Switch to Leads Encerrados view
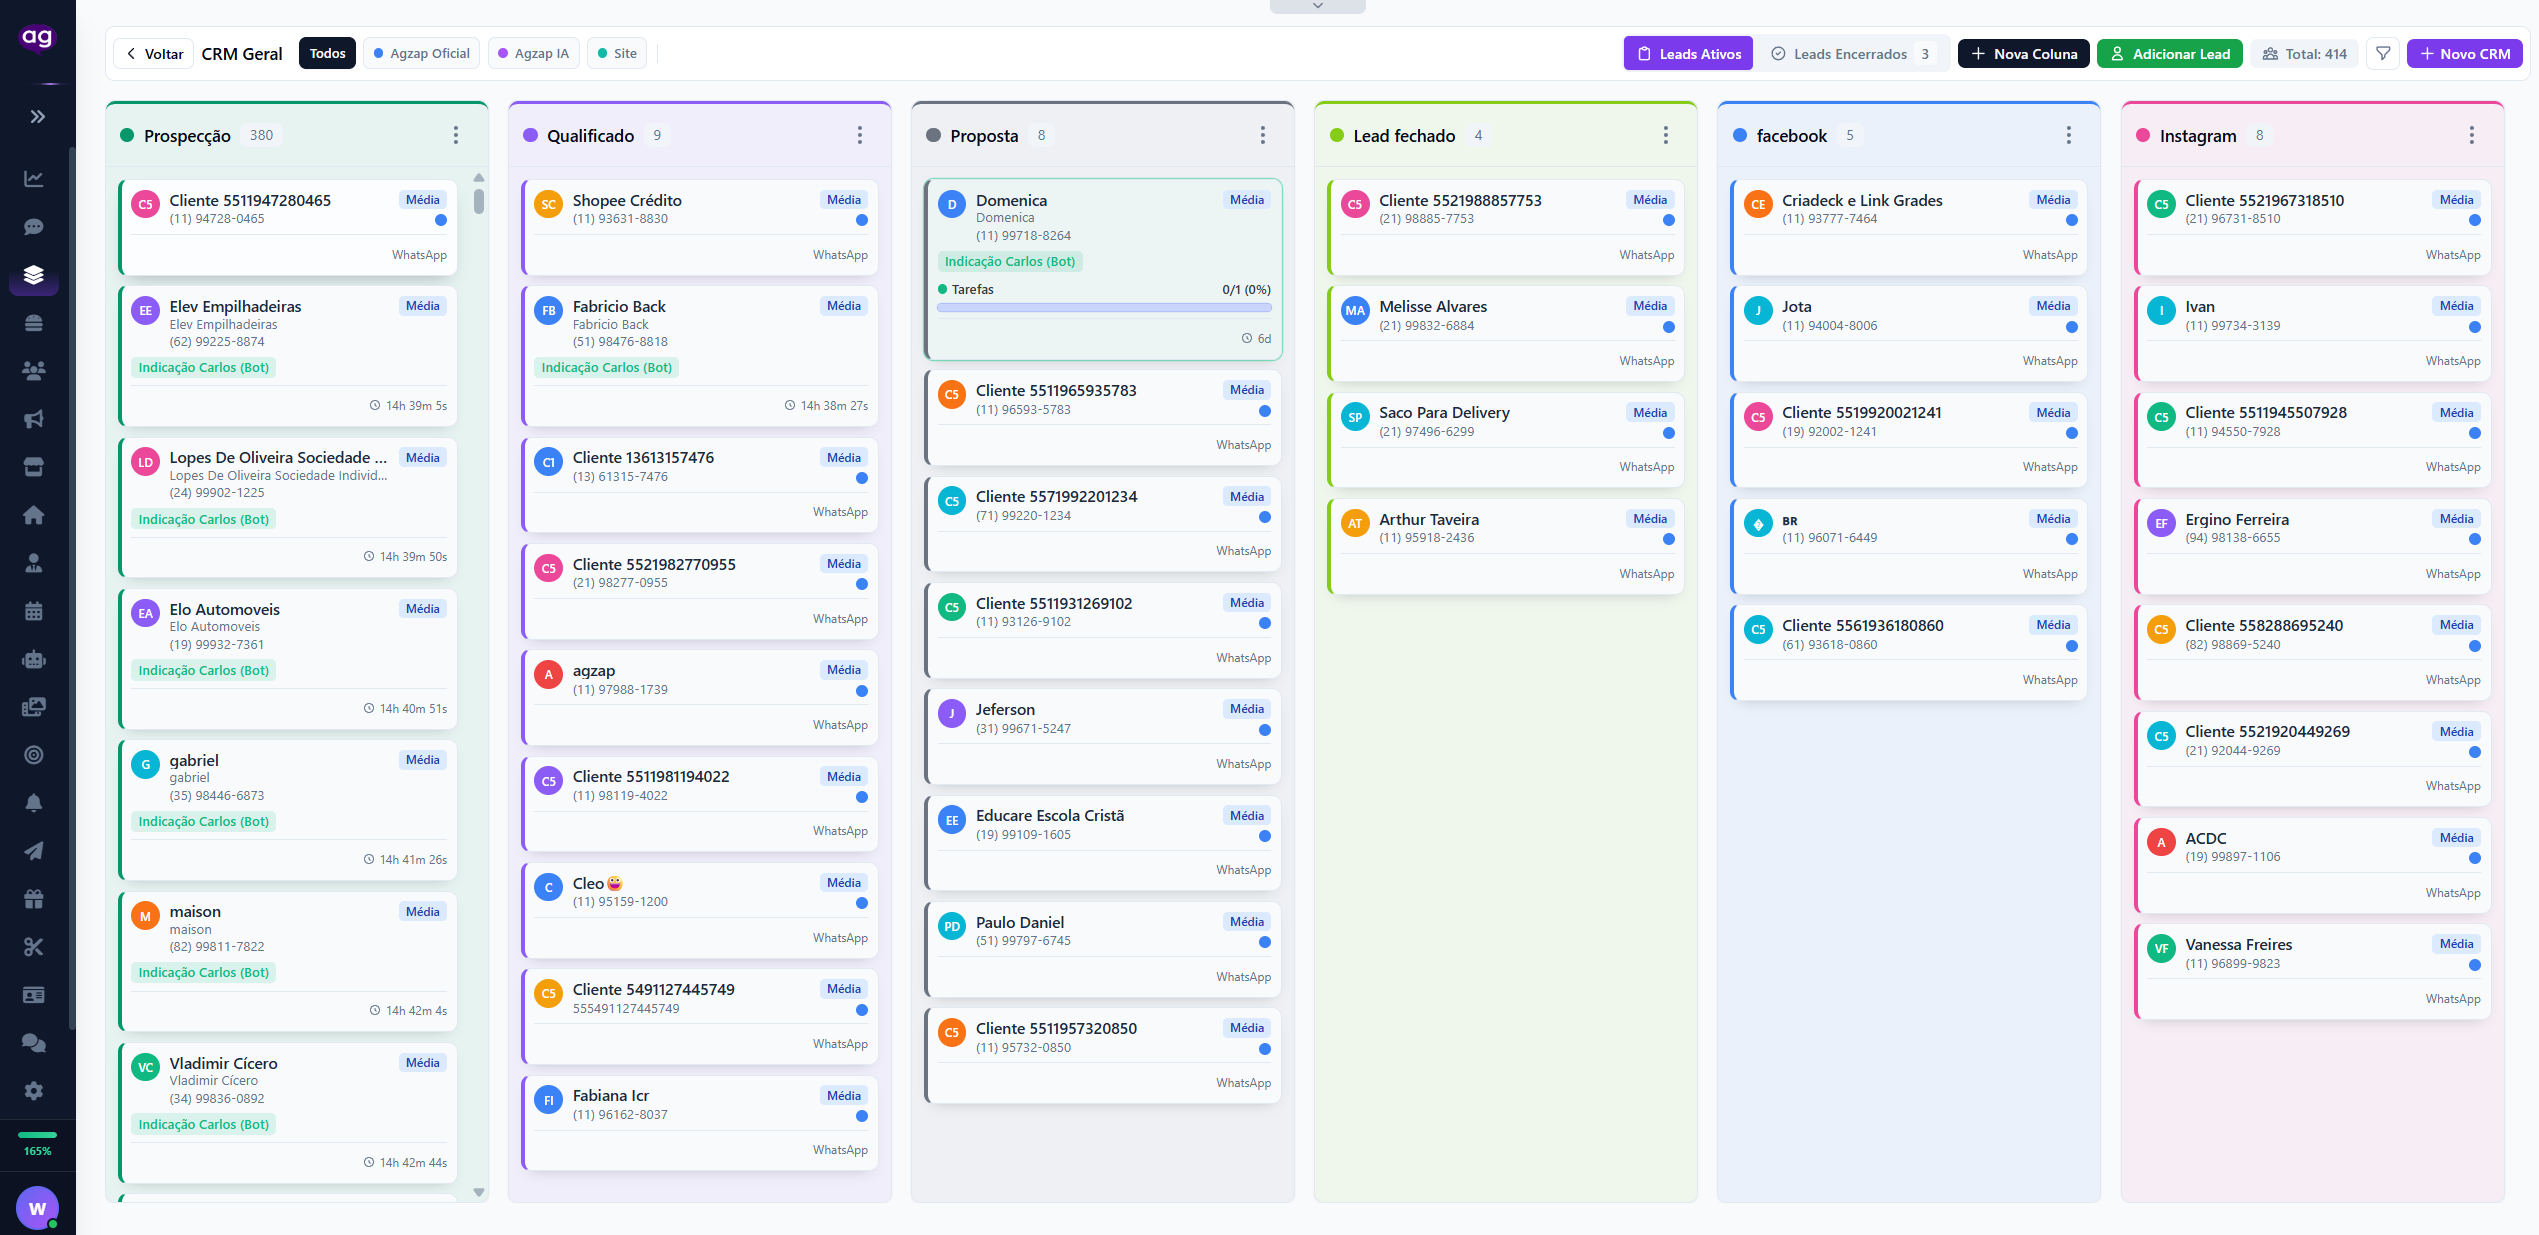Screen dimensions: 2539x1235 click(x=1850, y=54)
